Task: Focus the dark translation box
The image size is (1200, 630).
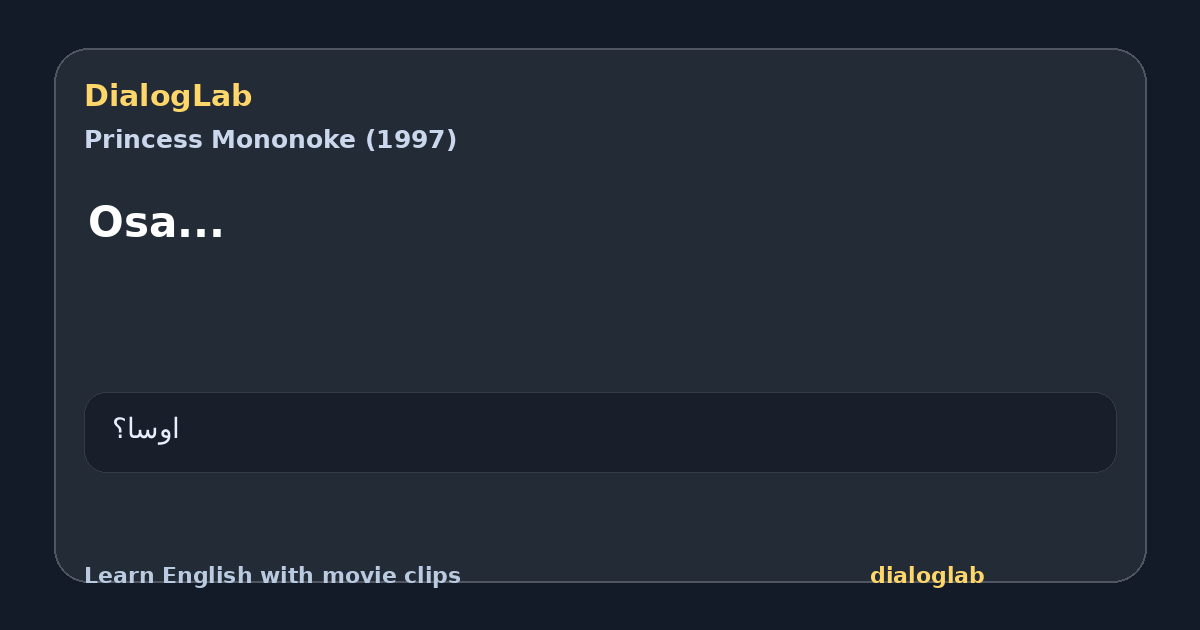Action: coord(600,432)
